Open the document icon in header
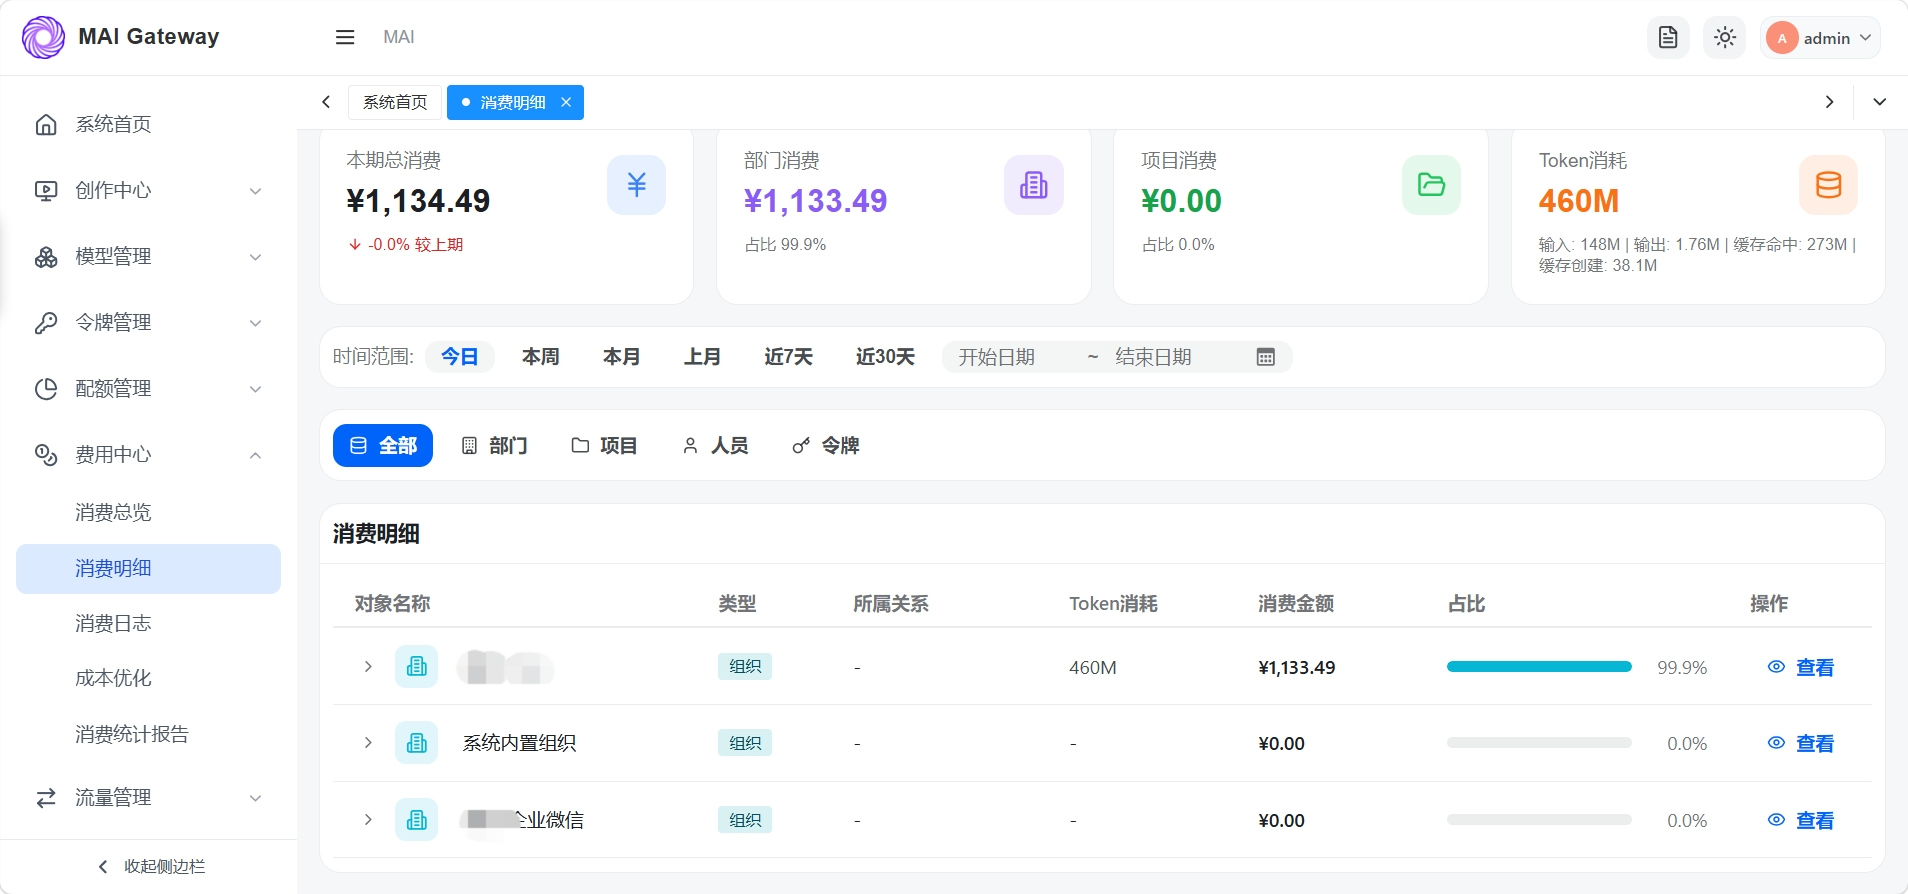Image resolution: width=1908 pixels, height=894 pixels. (1668, 38)
